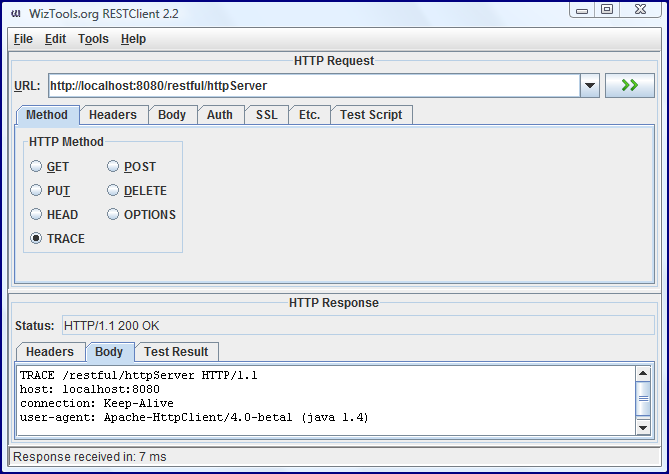Open the Help menu
The height and width of the screenshot is (474, 669).
133,39
